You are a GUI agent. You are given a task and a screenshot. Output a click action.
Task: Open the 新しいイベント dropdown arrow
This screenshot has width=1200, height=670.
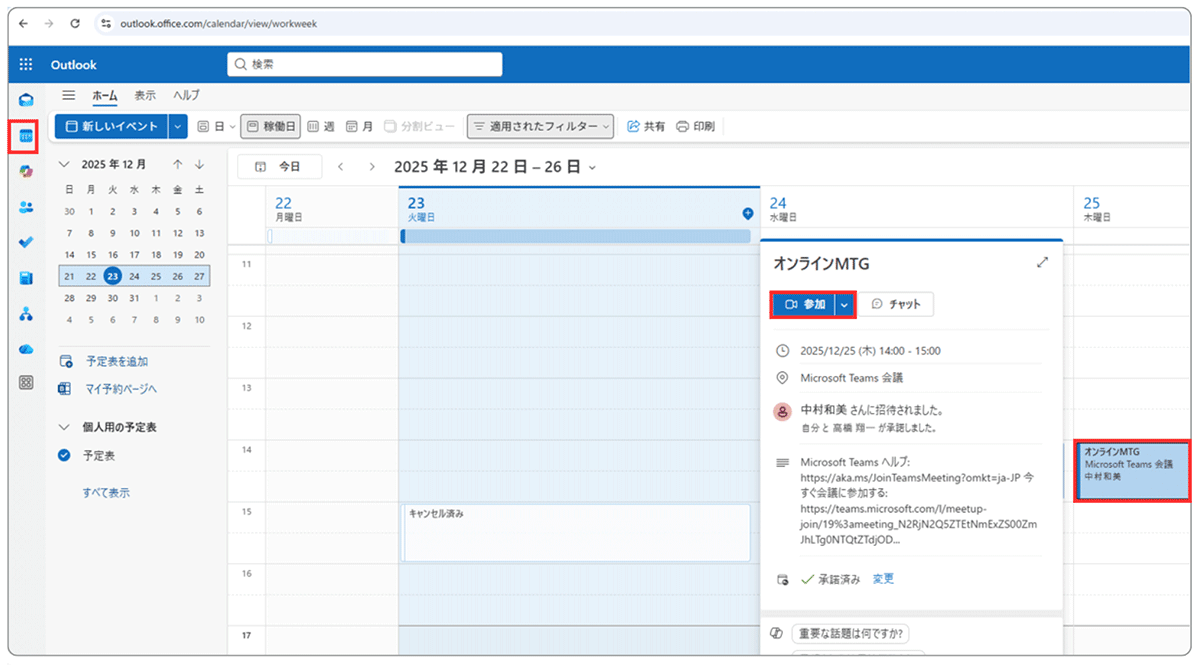tap(177, 126)
